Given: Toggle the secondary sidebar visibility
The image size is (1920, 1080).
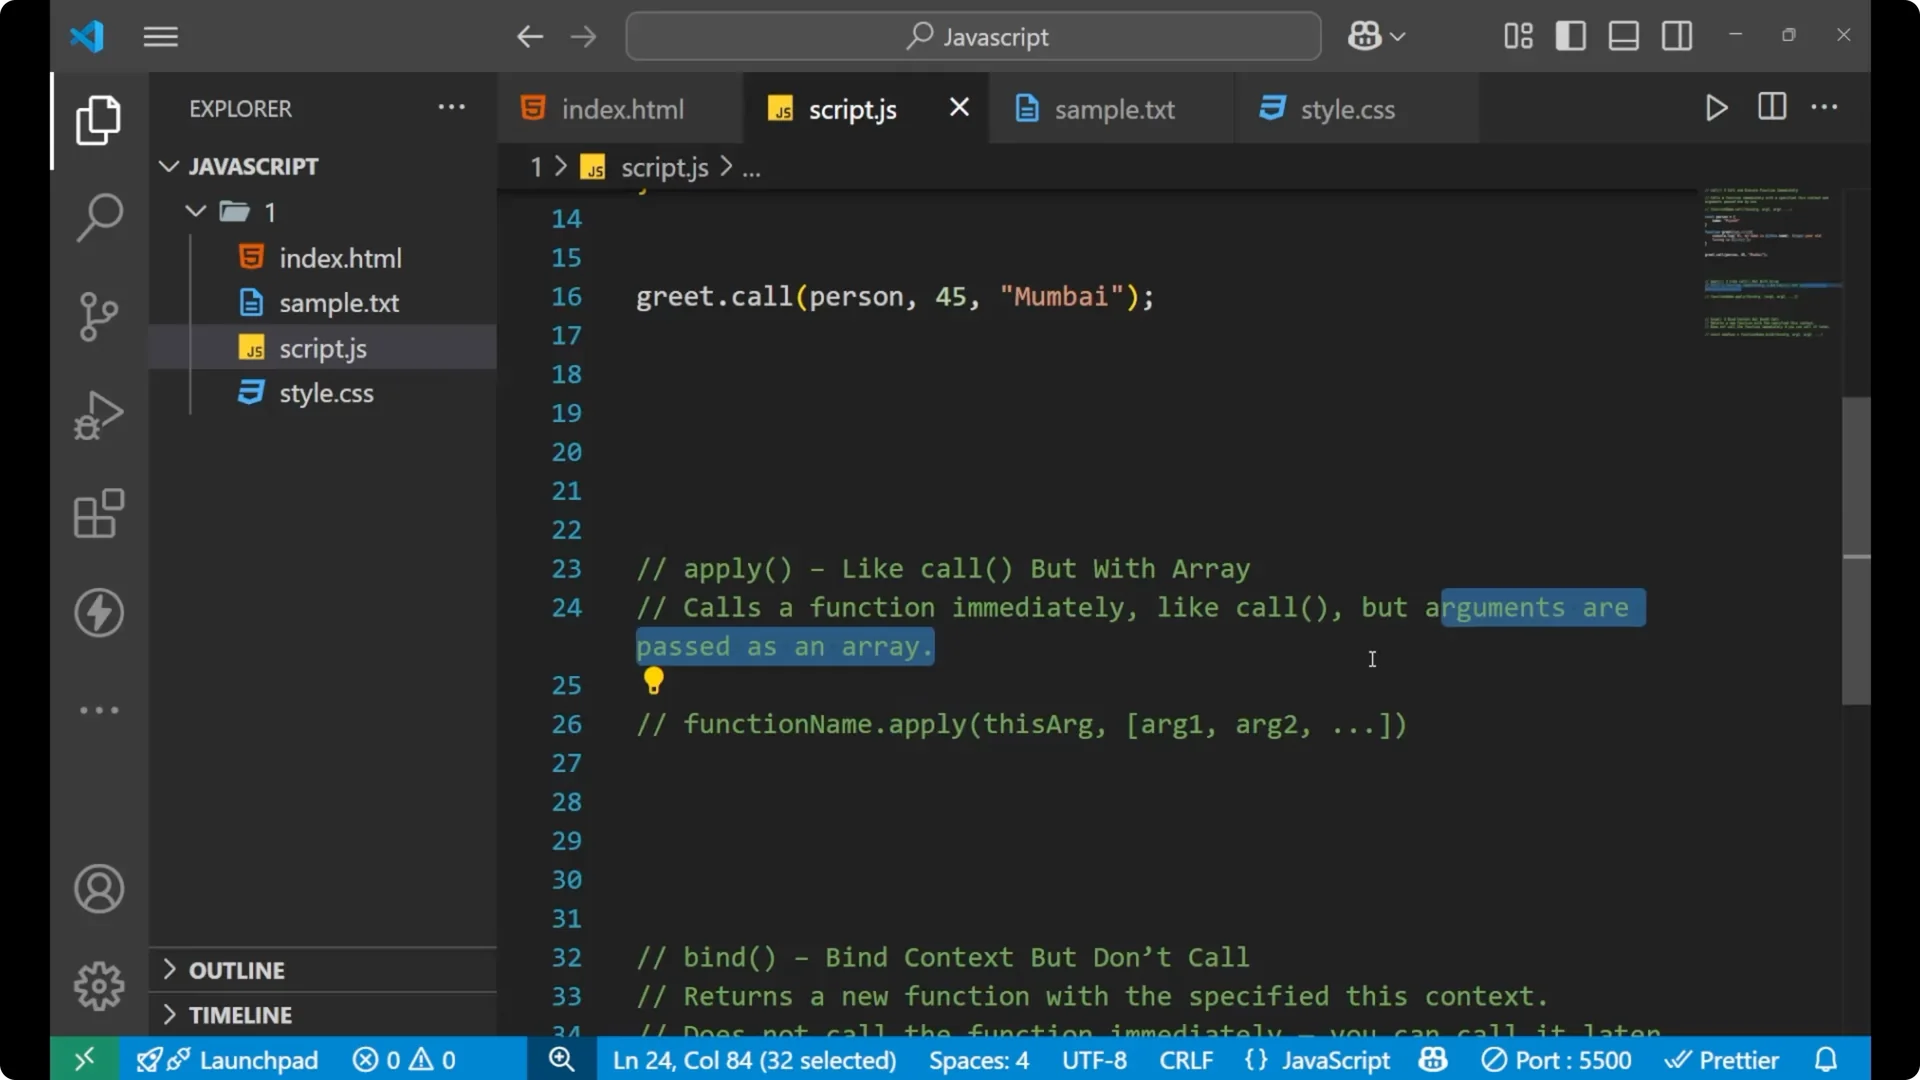Looking at the screenshot, I should [1676, 35].
